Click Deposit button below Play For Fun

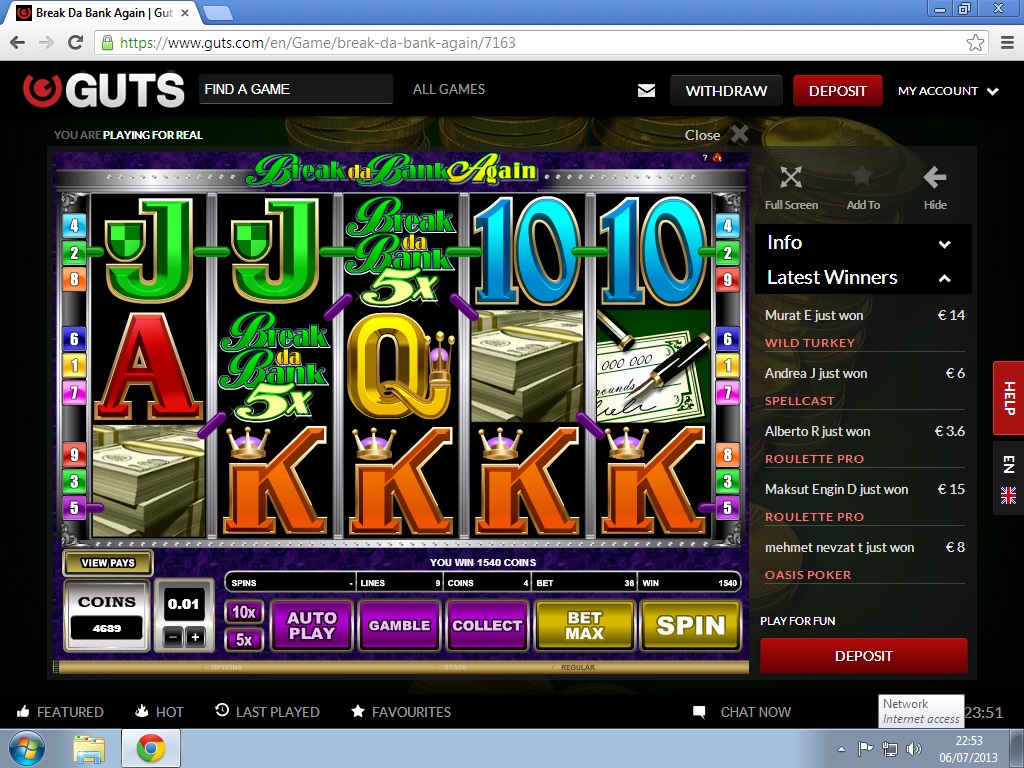pos(863,656)
